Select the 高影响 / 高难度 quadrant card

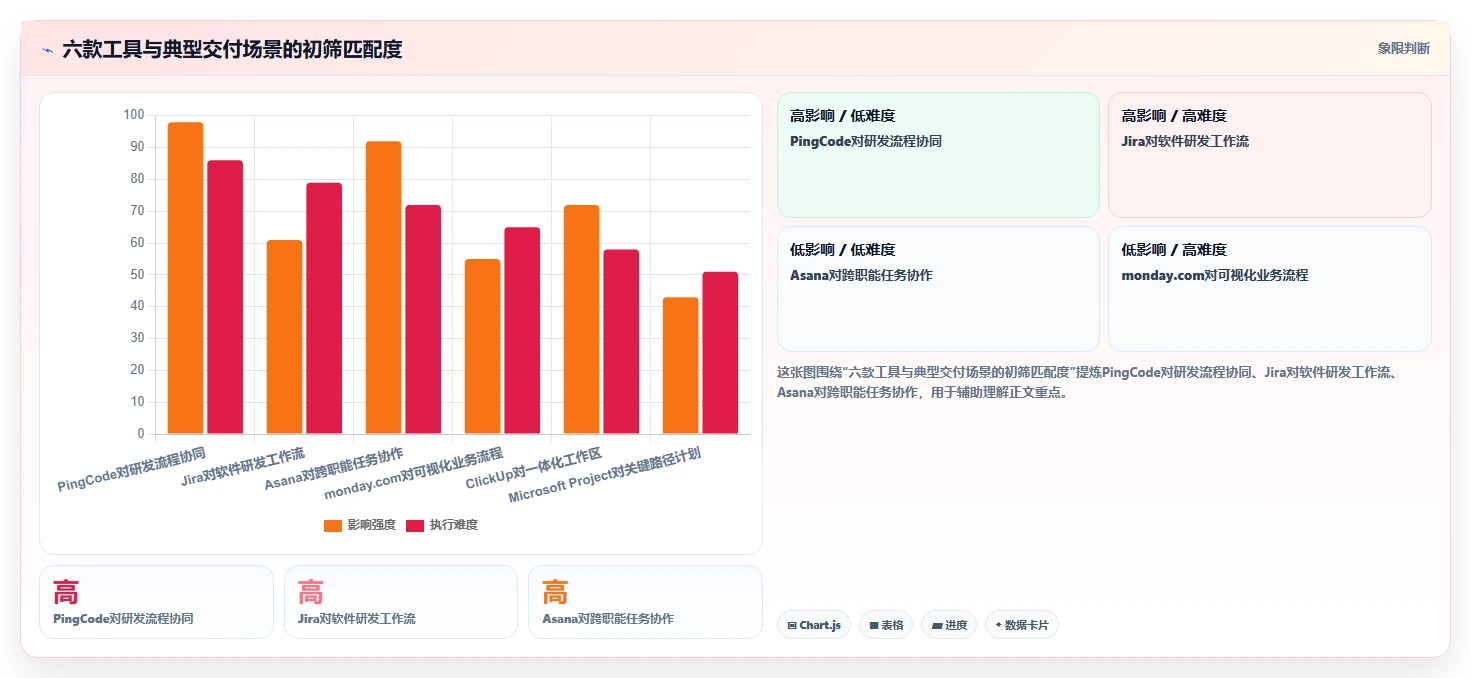click(x=1270, y=155)
